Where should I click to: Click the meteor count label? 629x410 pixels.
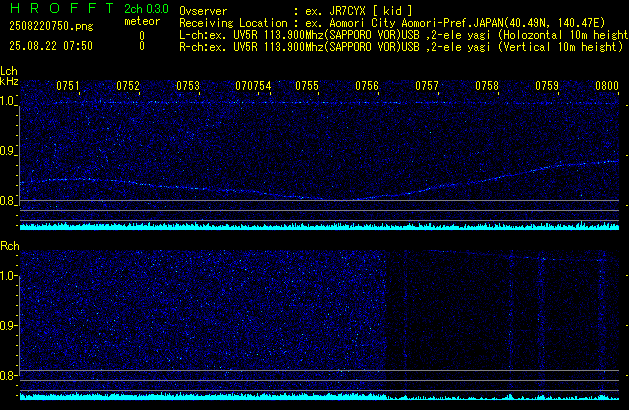point(142,21)
